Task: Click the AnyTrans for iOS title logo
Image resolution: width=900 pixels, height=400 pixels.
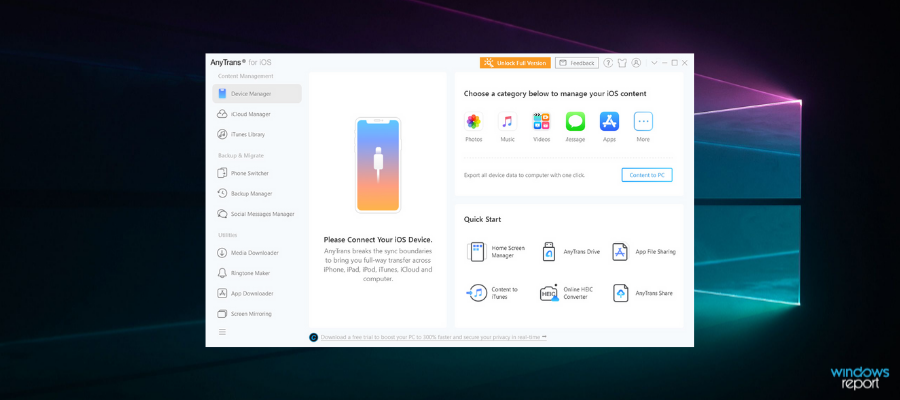Action: click(x=240, y=62)
